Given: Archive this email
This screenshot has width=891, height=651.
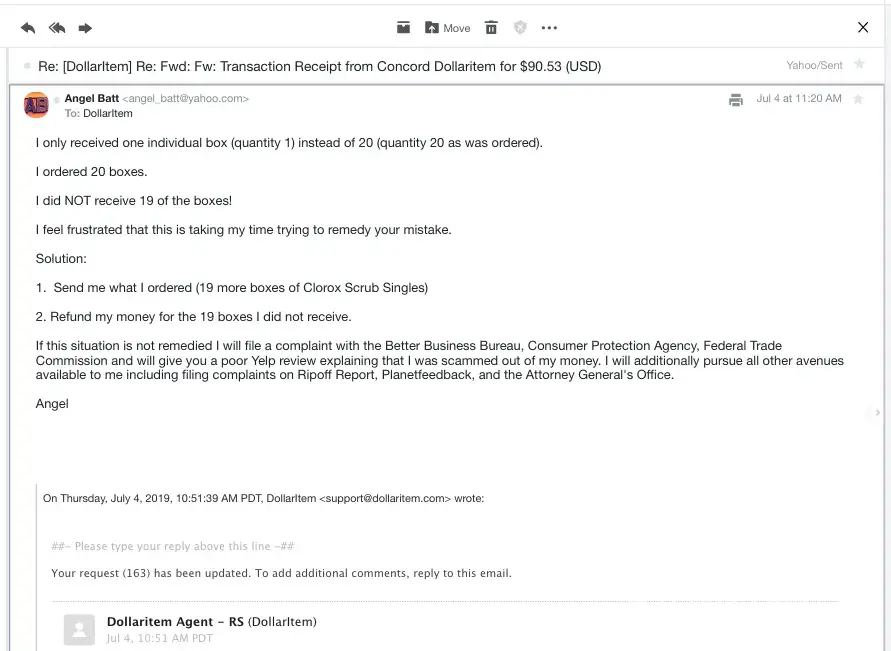Looking at the screenshot, I should click(x=403, y=28).
